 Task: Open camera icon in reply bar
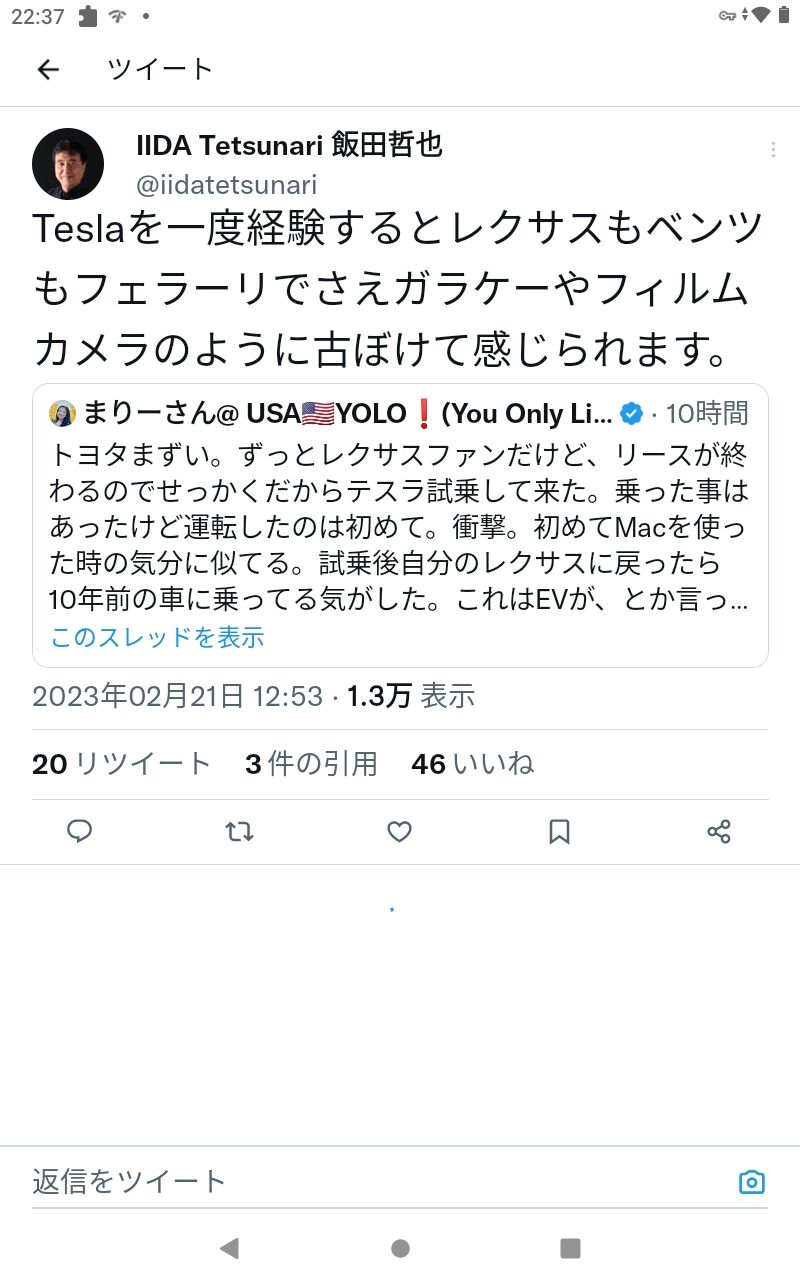pyautogui.click(x=752, y=1182)
